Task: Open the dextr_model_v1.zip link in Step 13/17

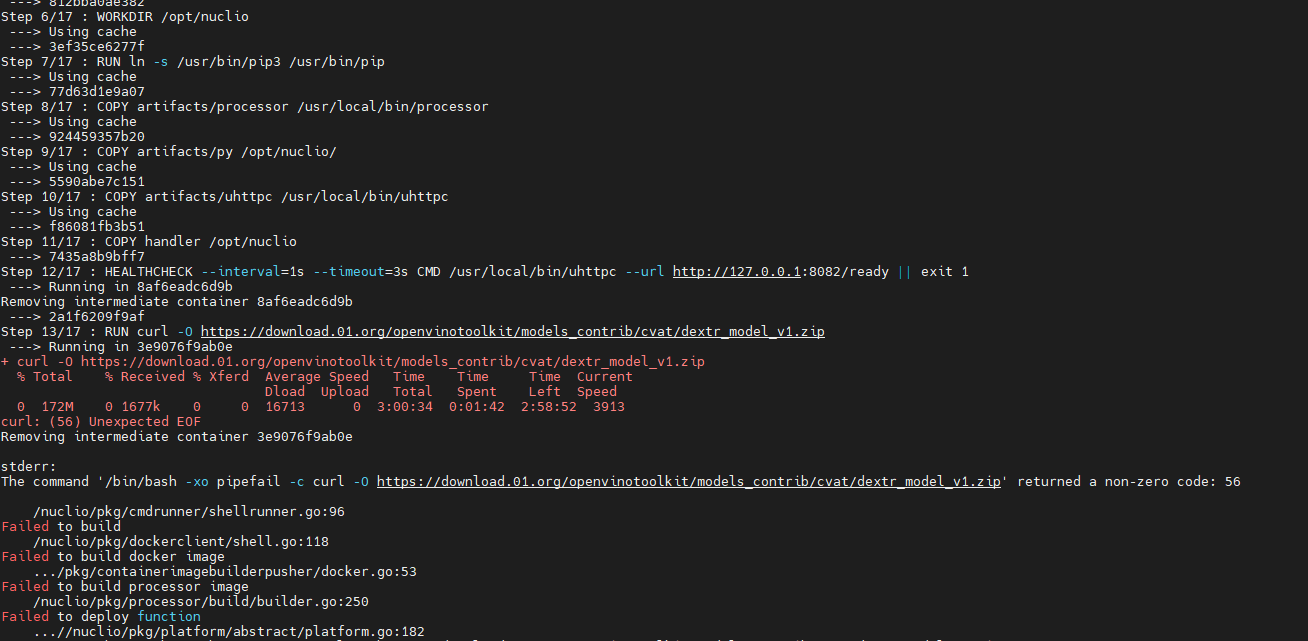Action: (512, 331)
